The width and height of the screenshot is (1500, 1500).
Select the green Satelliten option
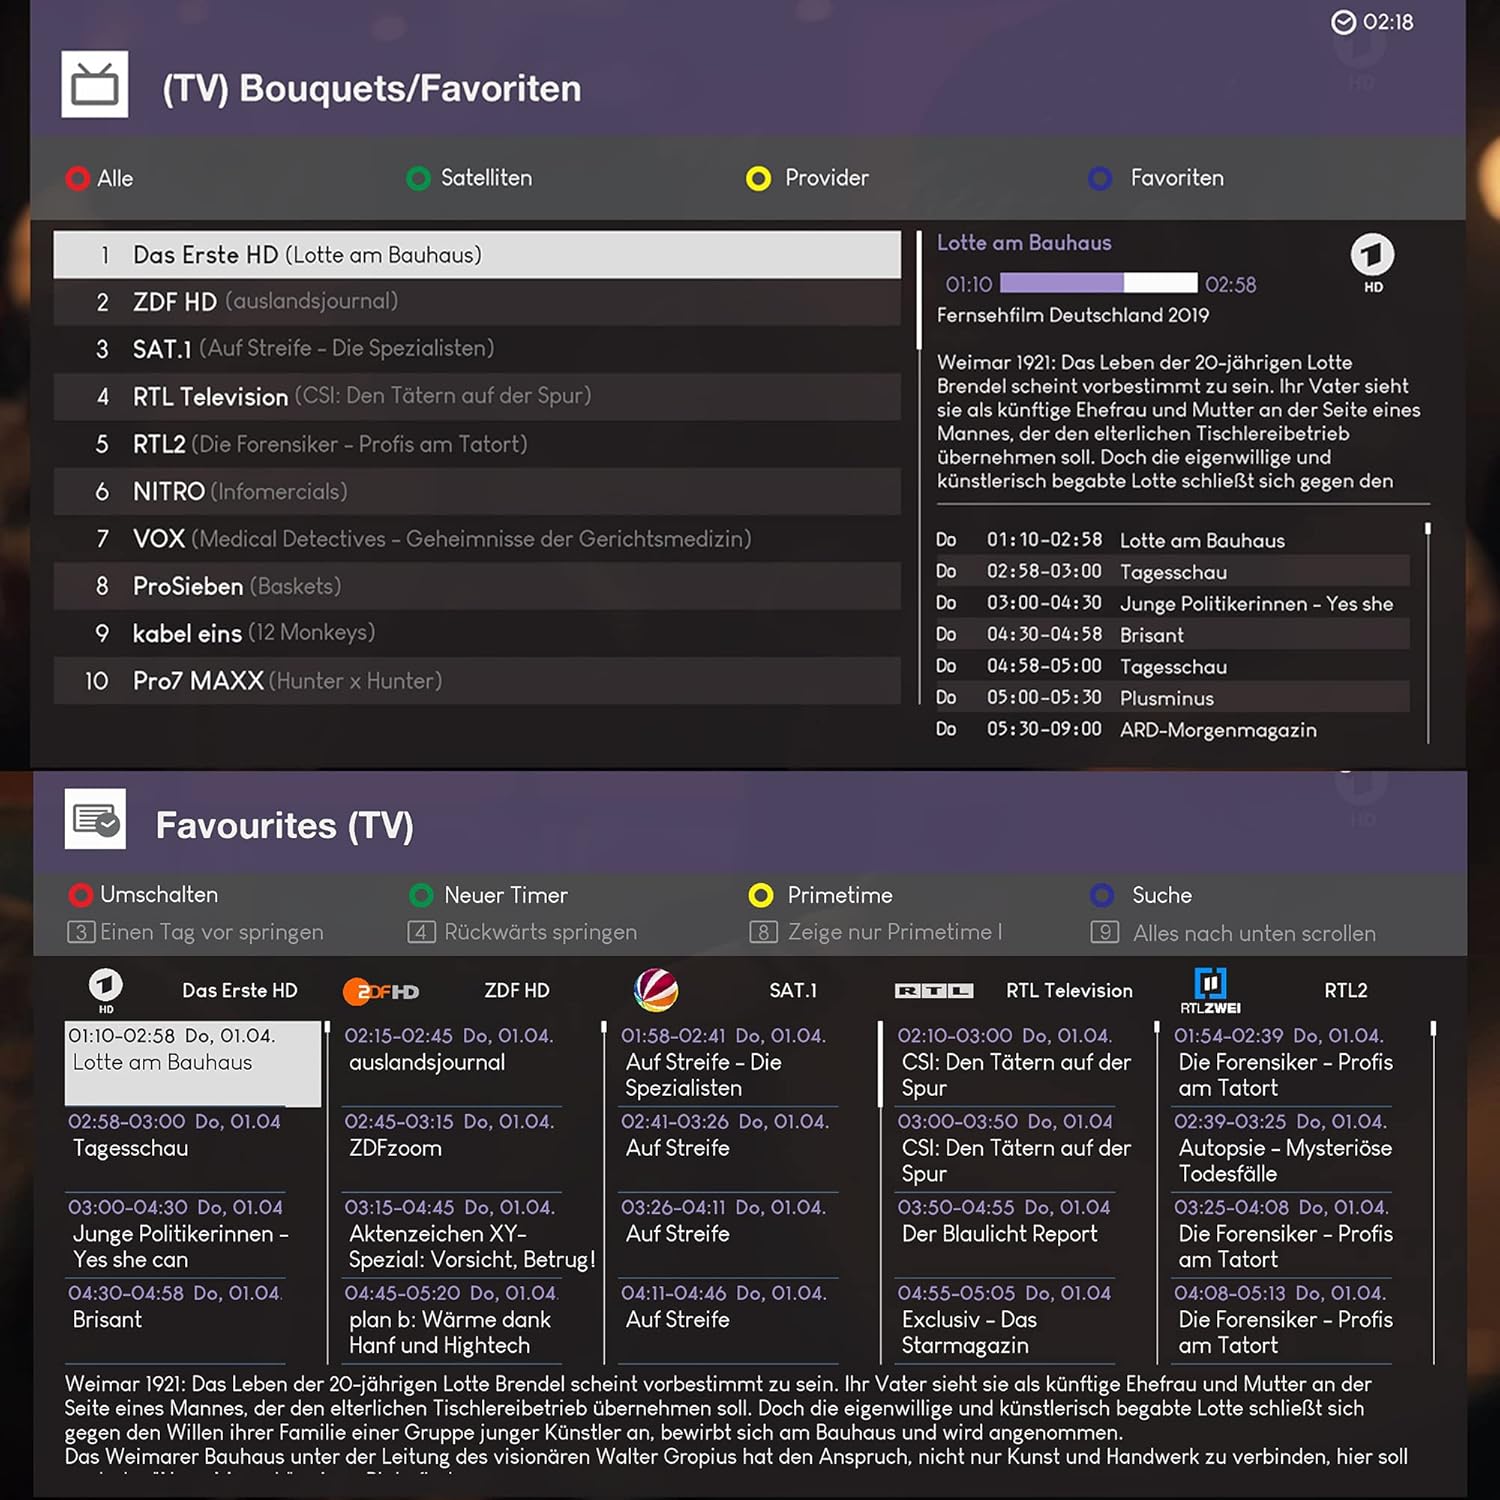click(x=470, y=178)
